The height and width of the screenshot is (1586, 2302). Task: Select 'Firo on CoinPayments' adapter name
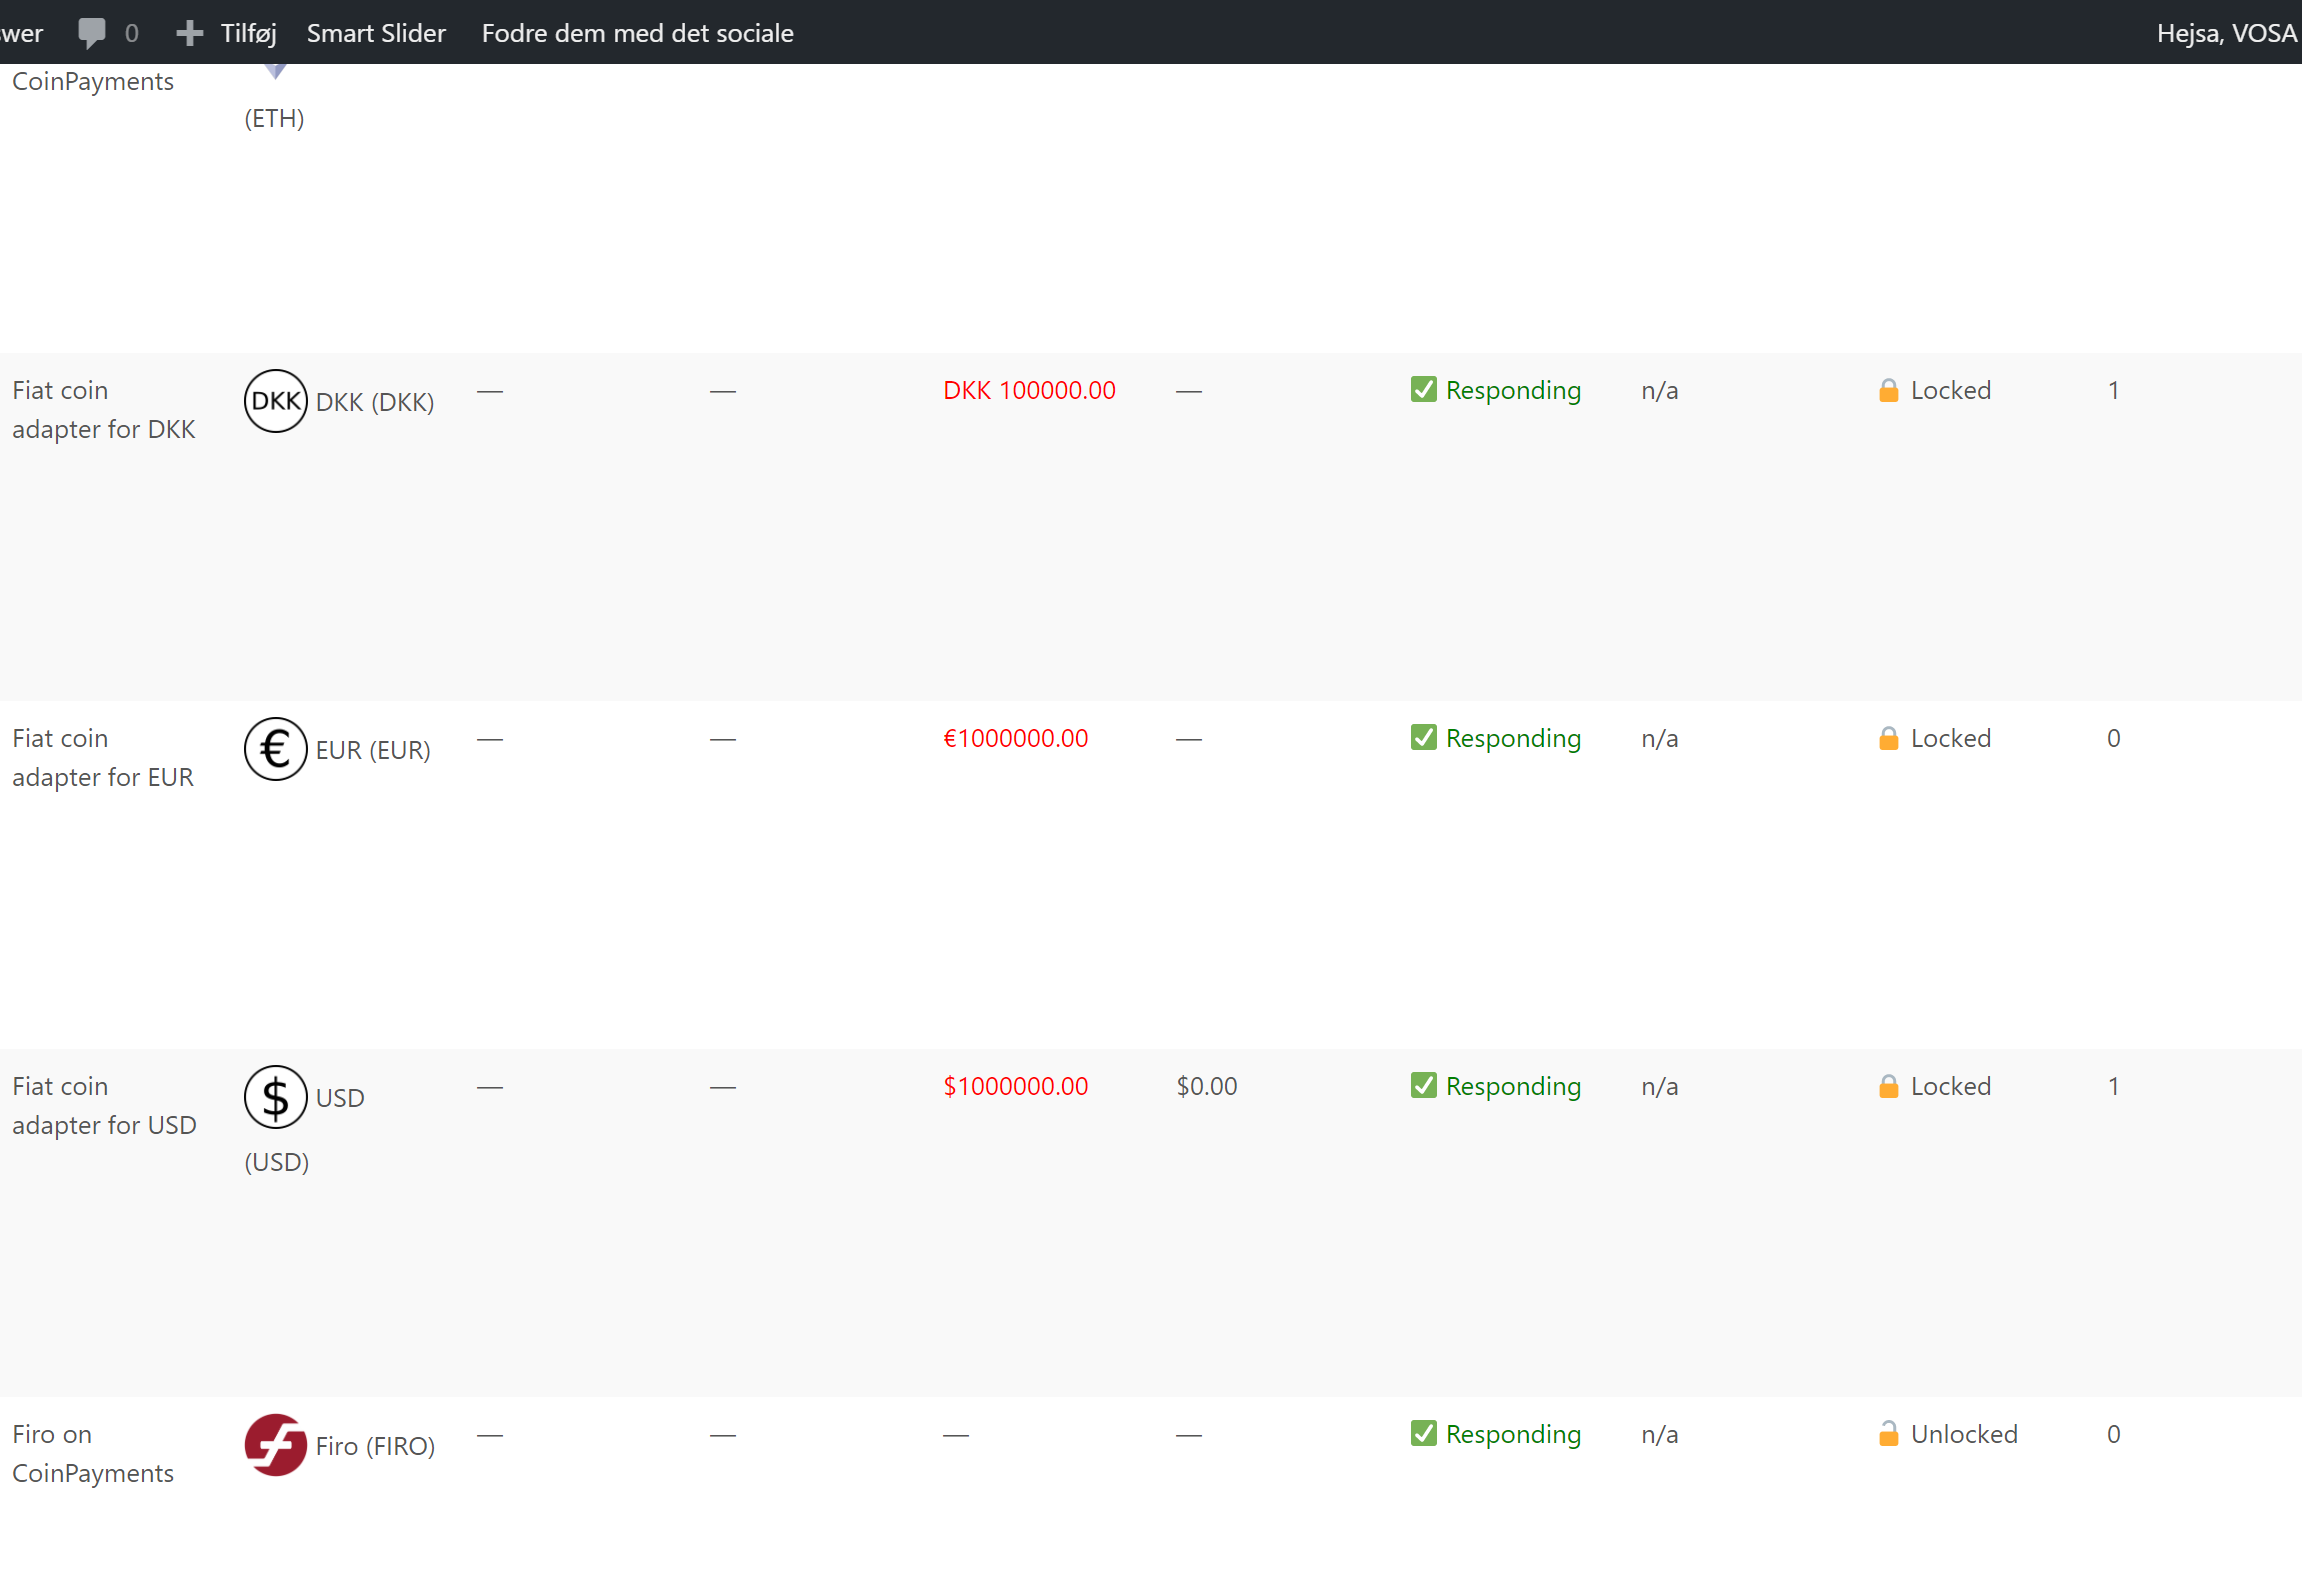93,1453
